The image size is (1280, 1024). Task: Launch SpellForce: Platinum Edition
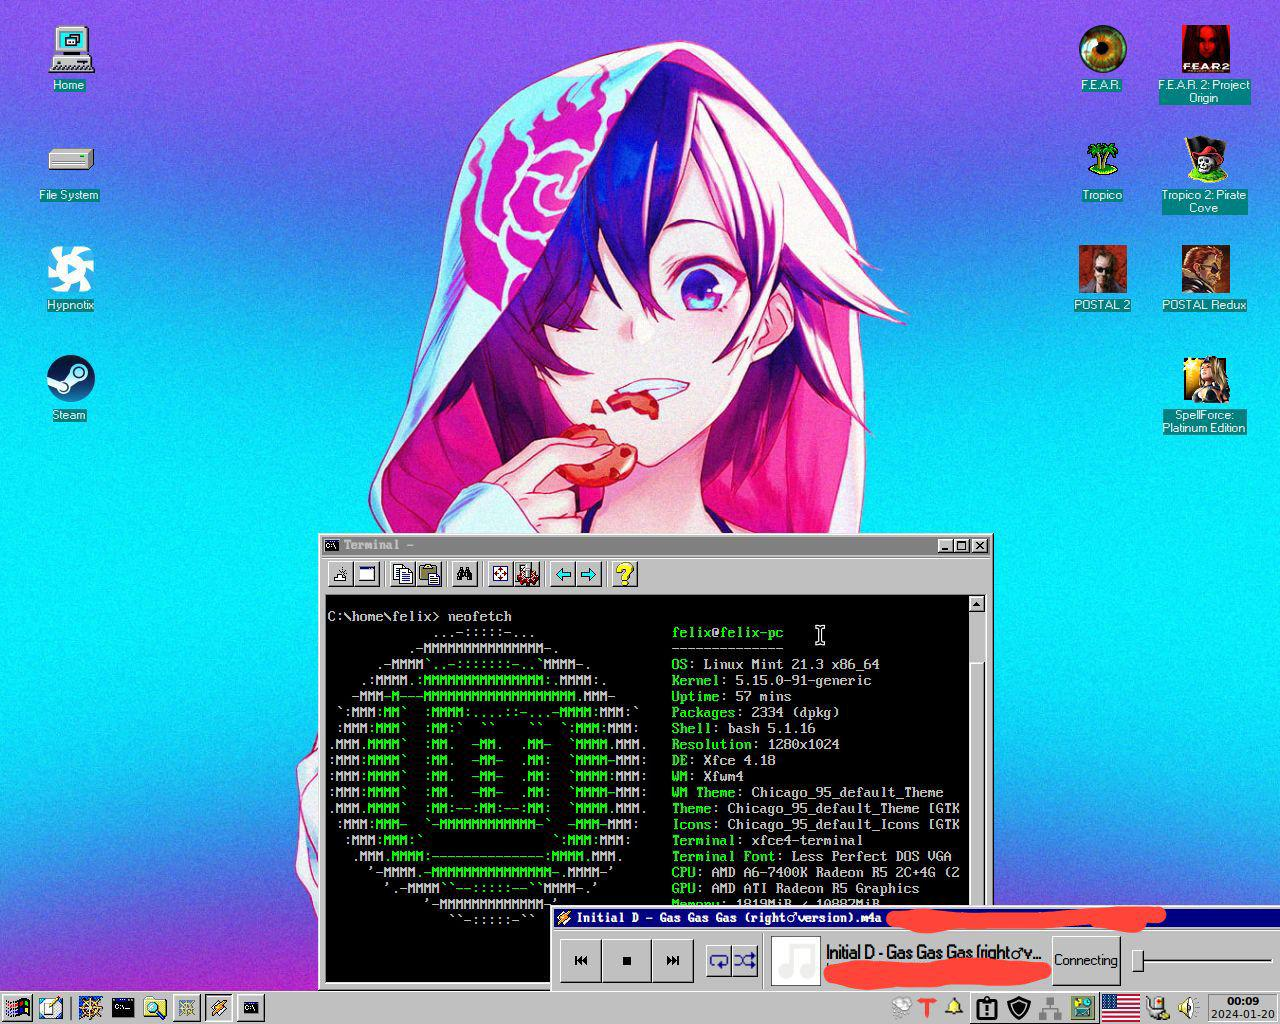1204,395
